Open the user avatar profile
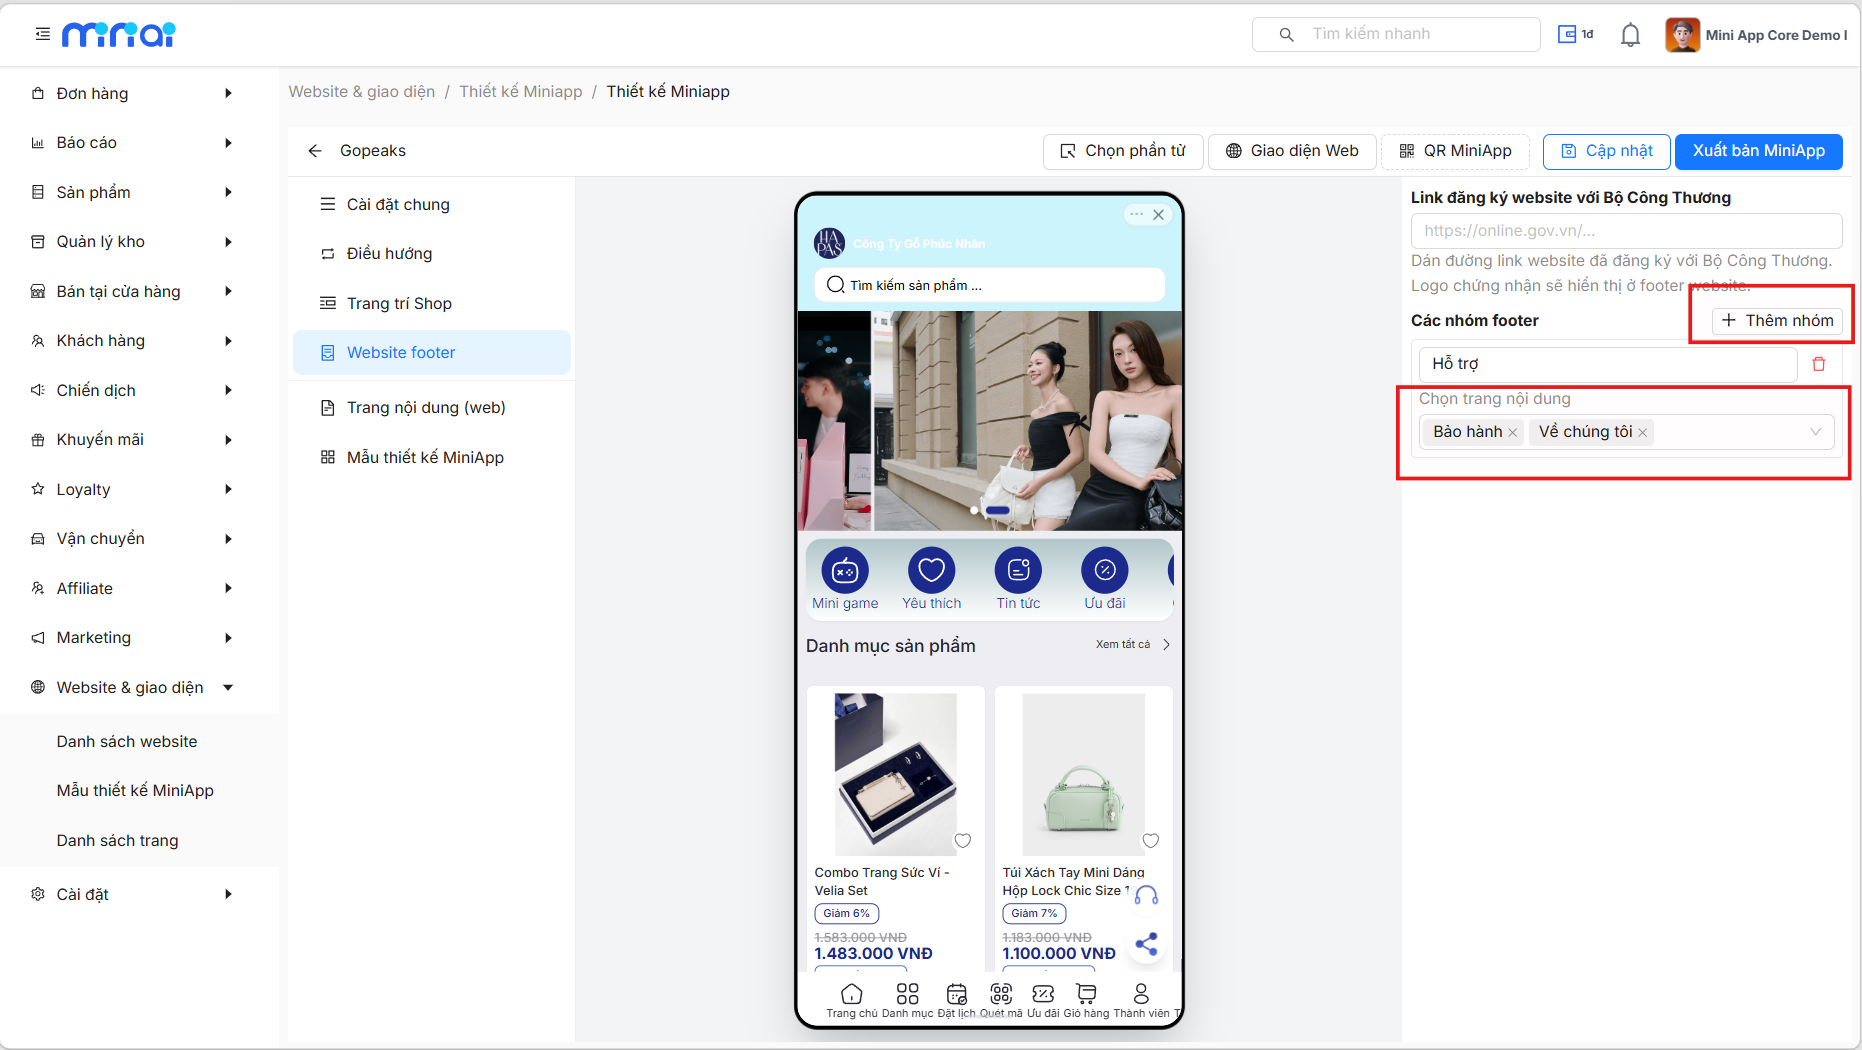 tap(1682, 35)
